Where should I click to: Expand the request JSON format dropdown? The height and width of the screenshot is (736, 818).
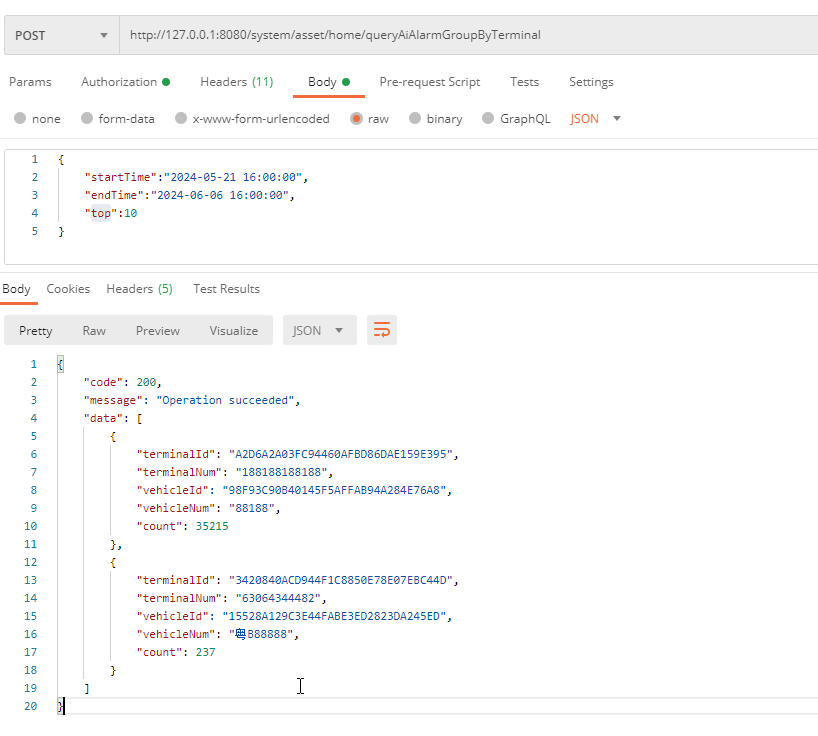coord(596,119)
